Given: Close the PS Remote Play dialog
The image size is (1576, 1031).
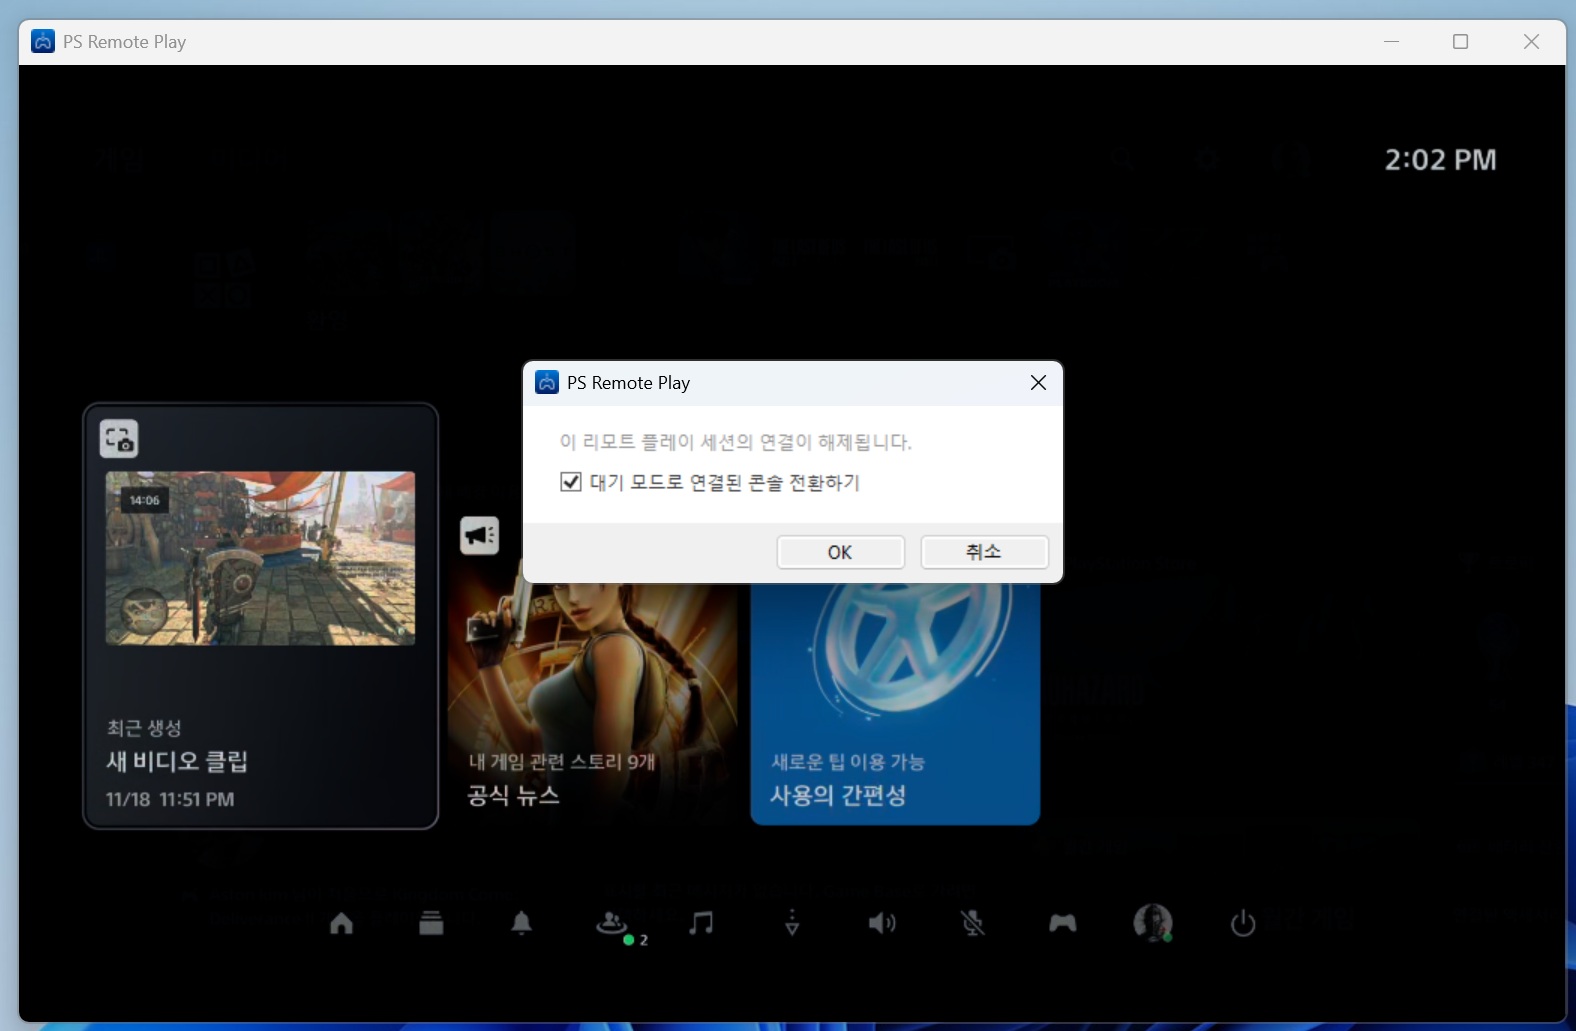Looking at the screenshot, I should (1038, 383).
